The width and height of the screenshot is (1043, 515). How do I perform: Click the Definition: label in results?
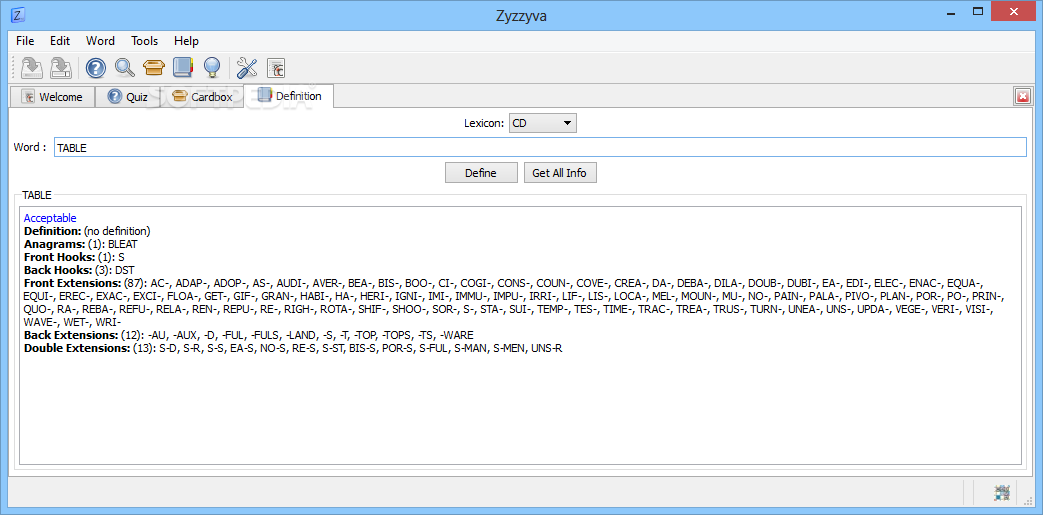[x=53, y=231]
